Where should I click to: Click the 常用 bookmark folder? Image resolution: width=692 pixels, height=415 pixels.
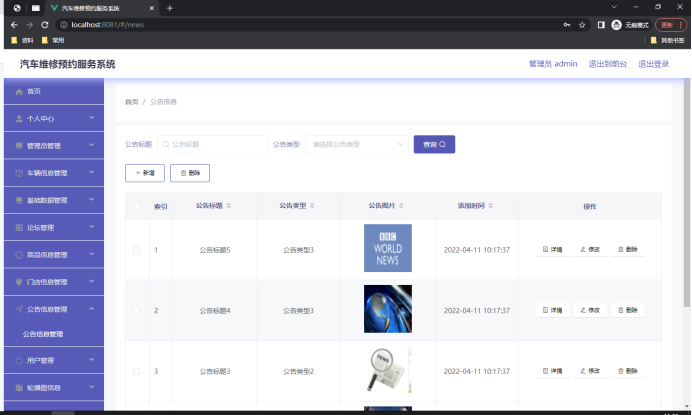53,40
